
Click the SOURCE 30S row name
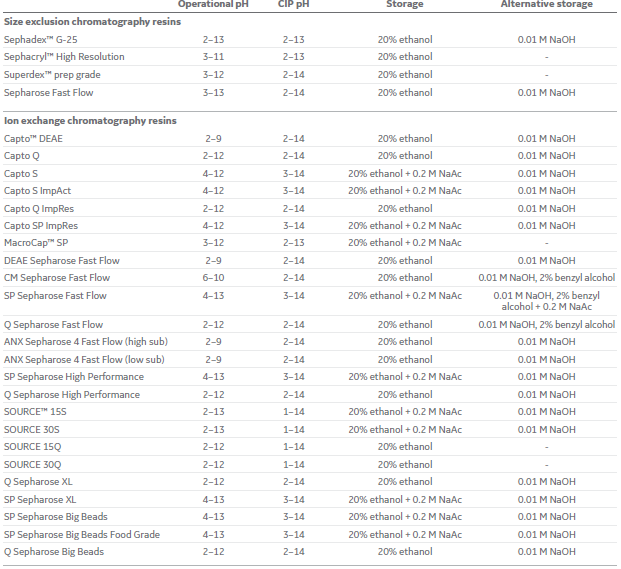coord(32,430)
